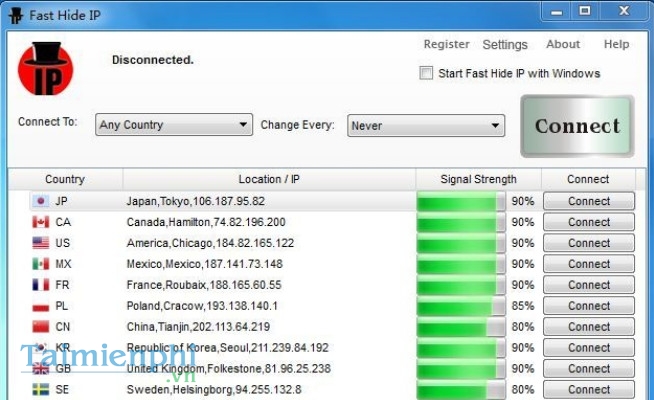Select the United Kingdom,Folkestone,81.96.25.238 entry
Viewport: 654px width, 400px height.
click(229, 368)
